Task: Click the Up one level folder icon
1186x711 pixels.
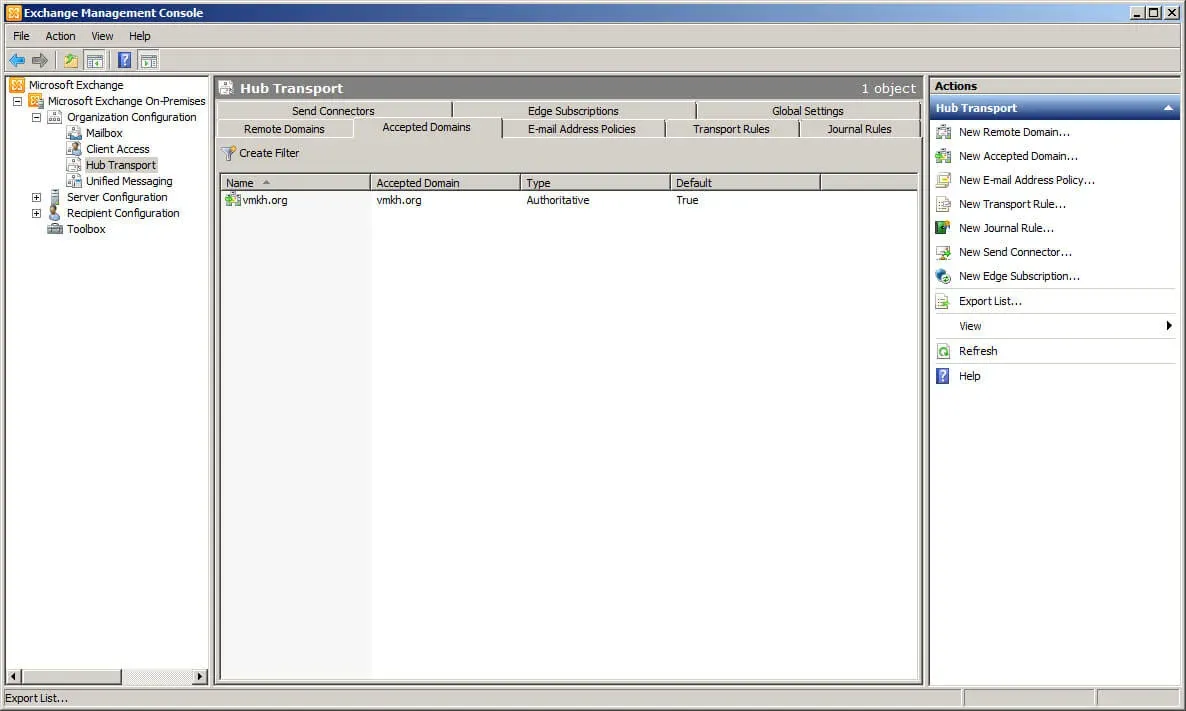Action: pos(70,61)
